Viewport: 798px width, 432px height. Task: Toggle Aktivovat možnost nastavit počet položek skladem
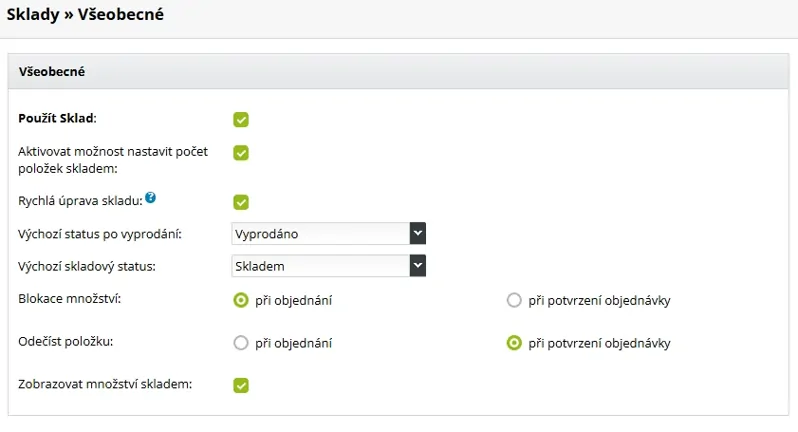point(241,153)
